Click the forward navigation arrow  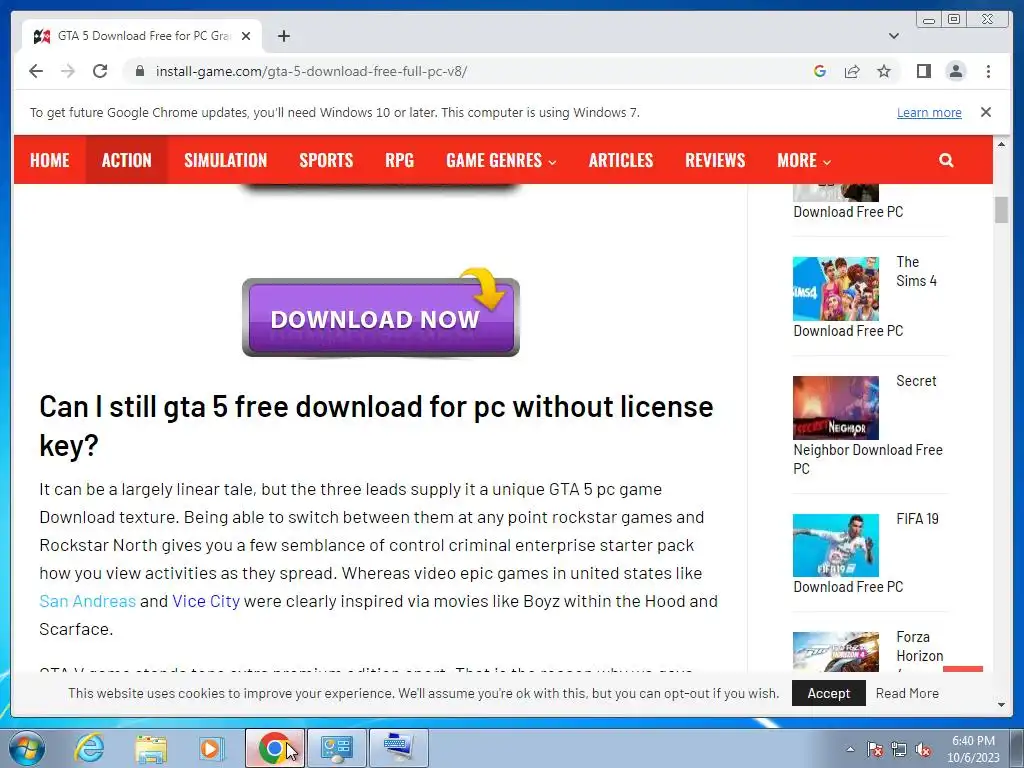point(68,71)
